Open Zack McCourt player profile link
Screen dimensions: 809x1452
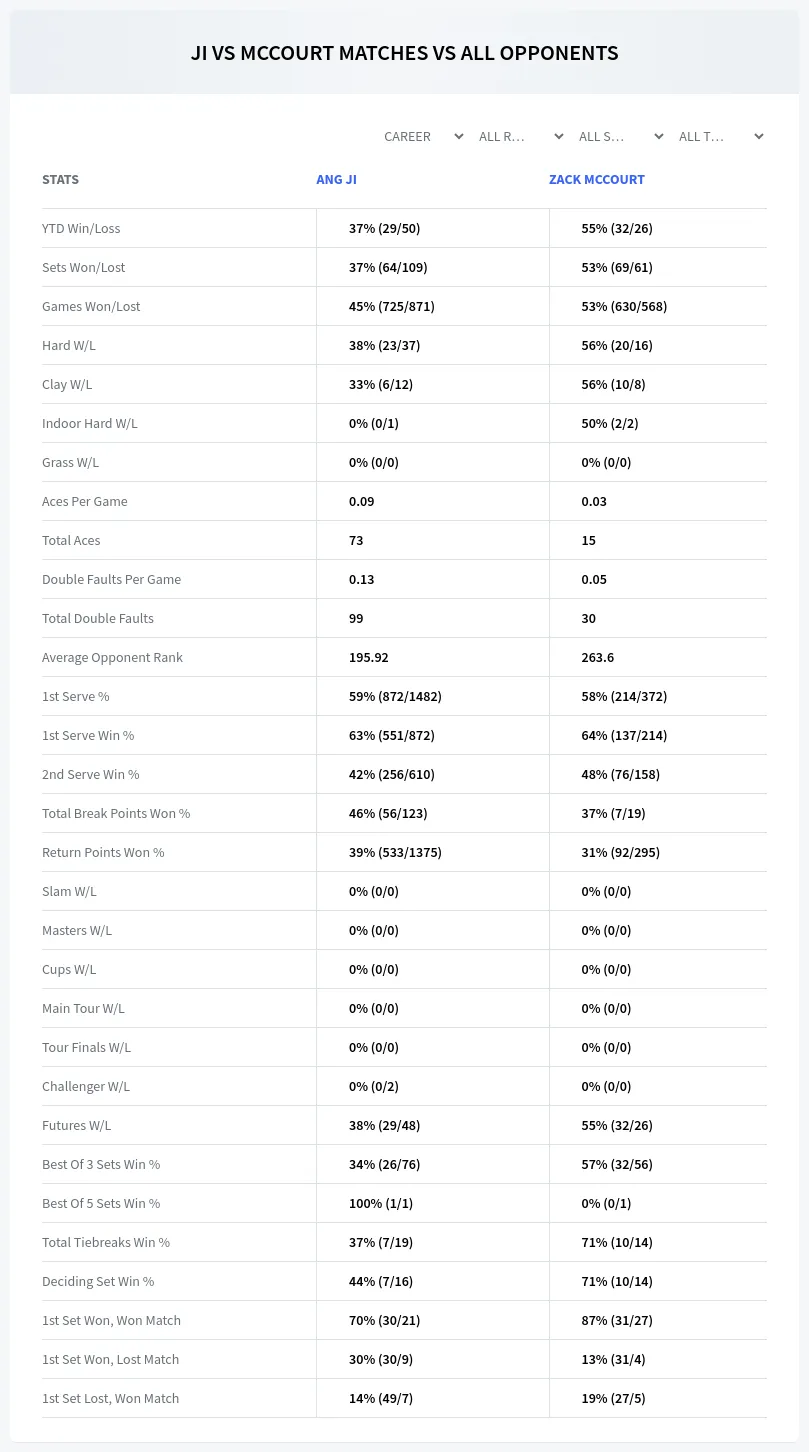[597, 180]
